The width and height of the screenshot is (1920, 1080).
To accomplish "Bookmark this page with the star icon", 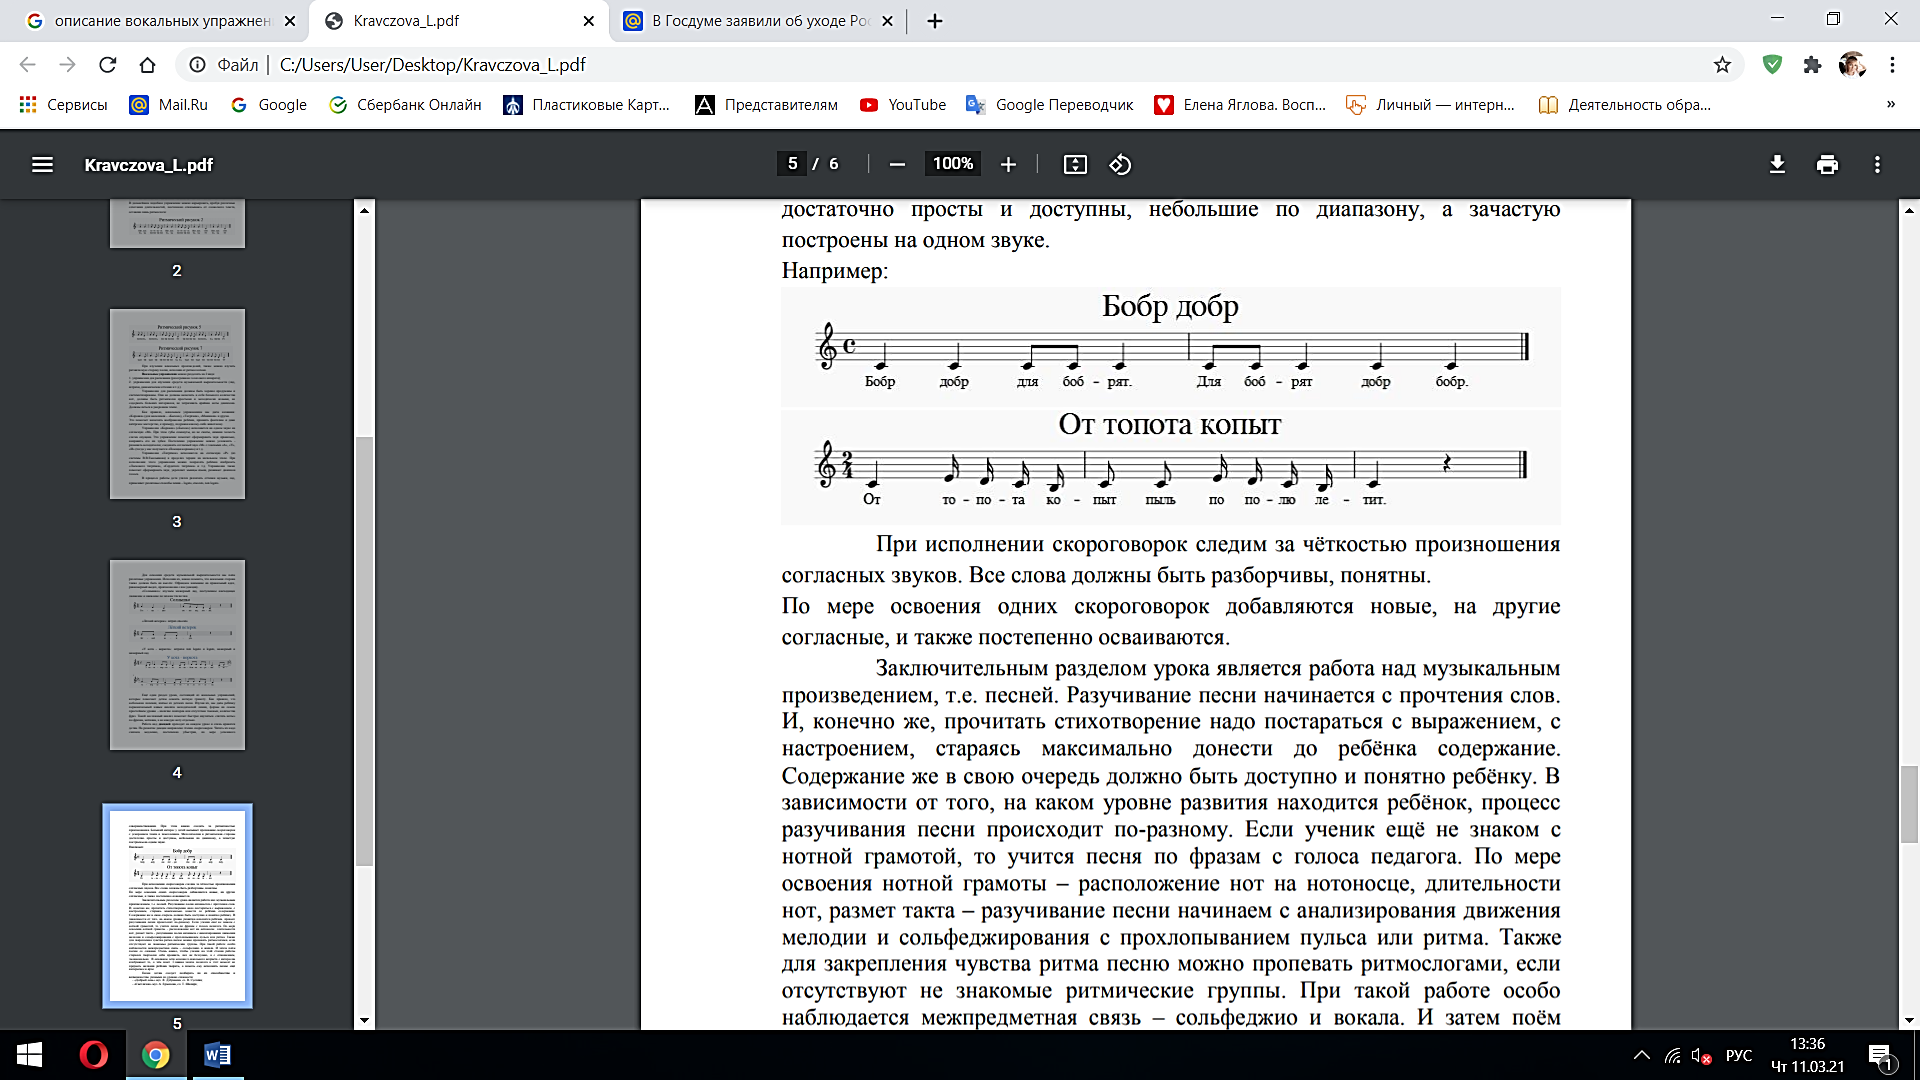I will point(1722,65).
